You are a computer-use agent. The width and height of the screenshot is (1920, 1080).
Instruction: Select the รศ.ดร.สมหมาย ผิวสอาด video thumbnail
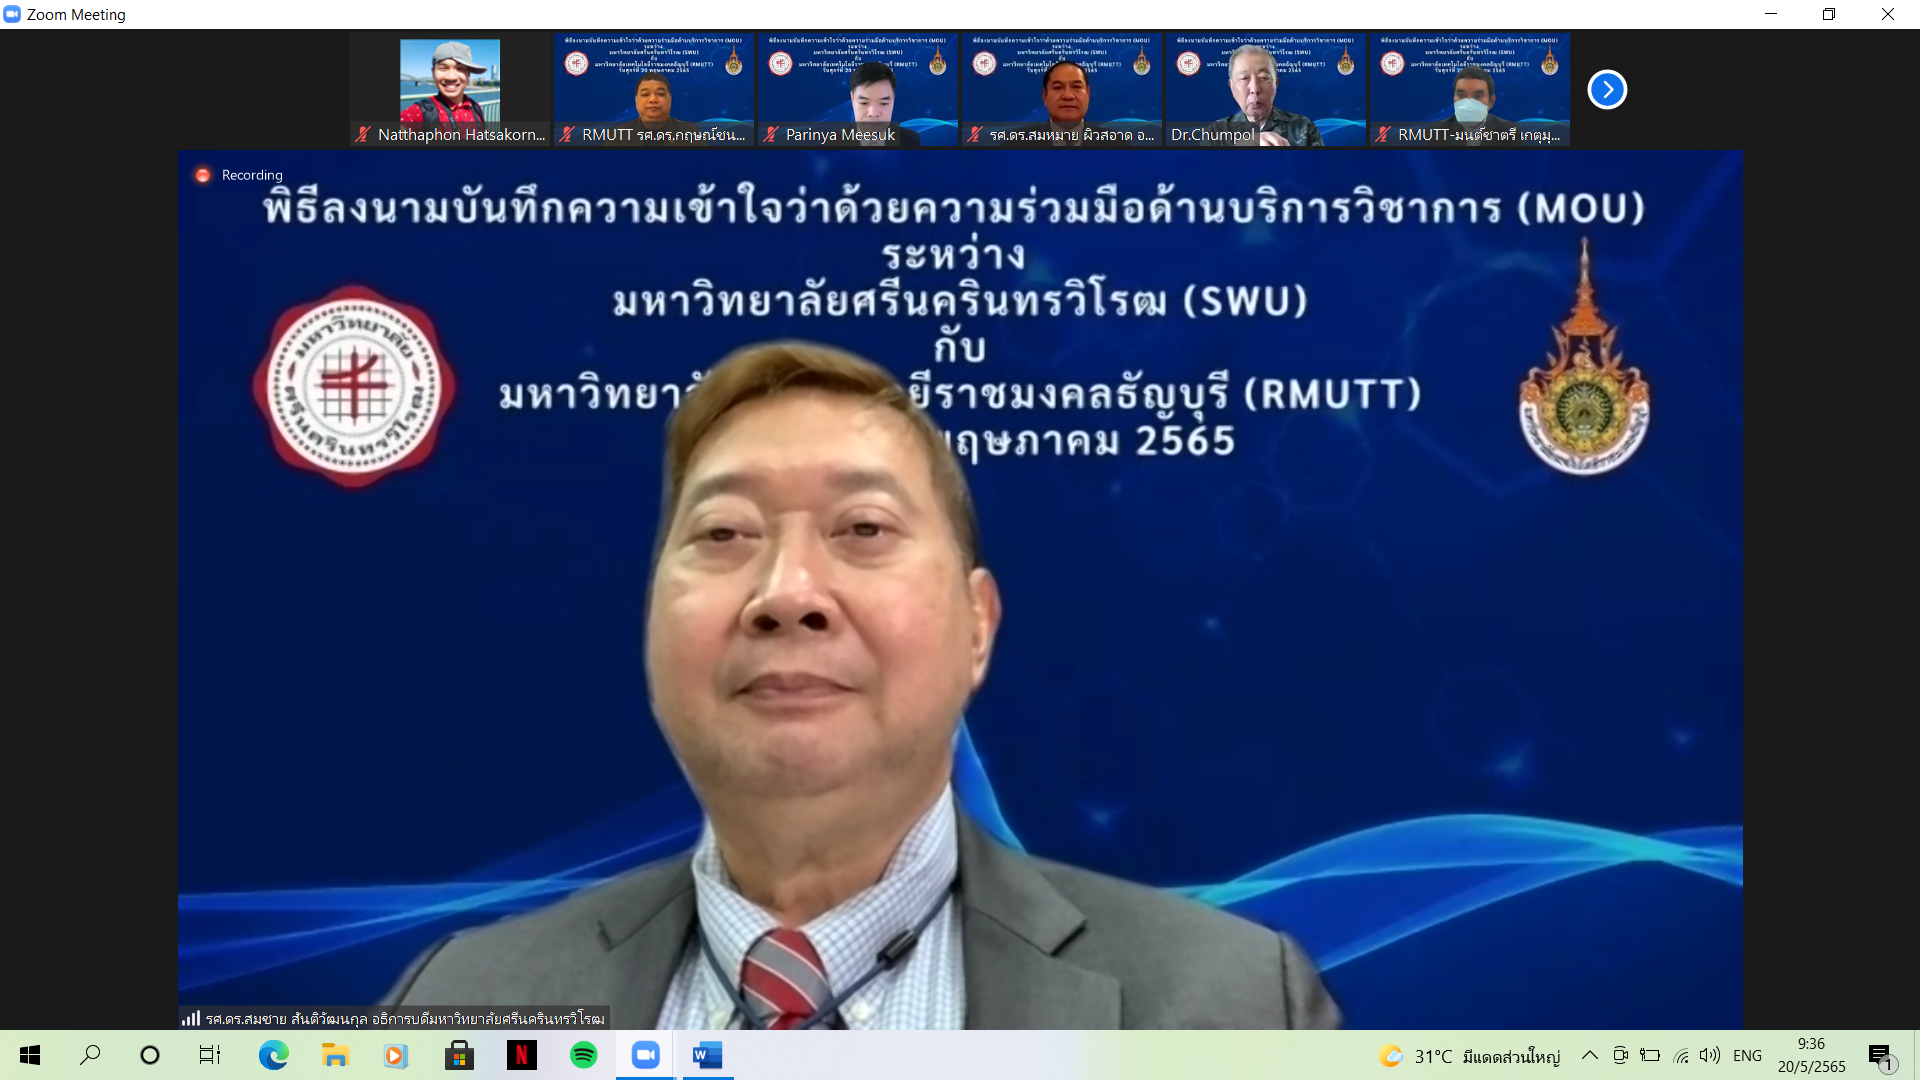pos(1062,90)
